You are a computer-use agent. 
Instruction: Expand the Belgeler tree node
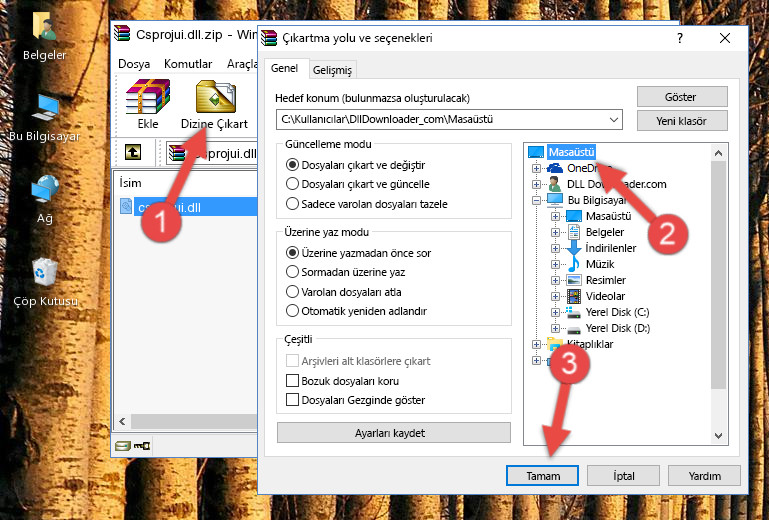pyautogui.click(x=555, y=232)
